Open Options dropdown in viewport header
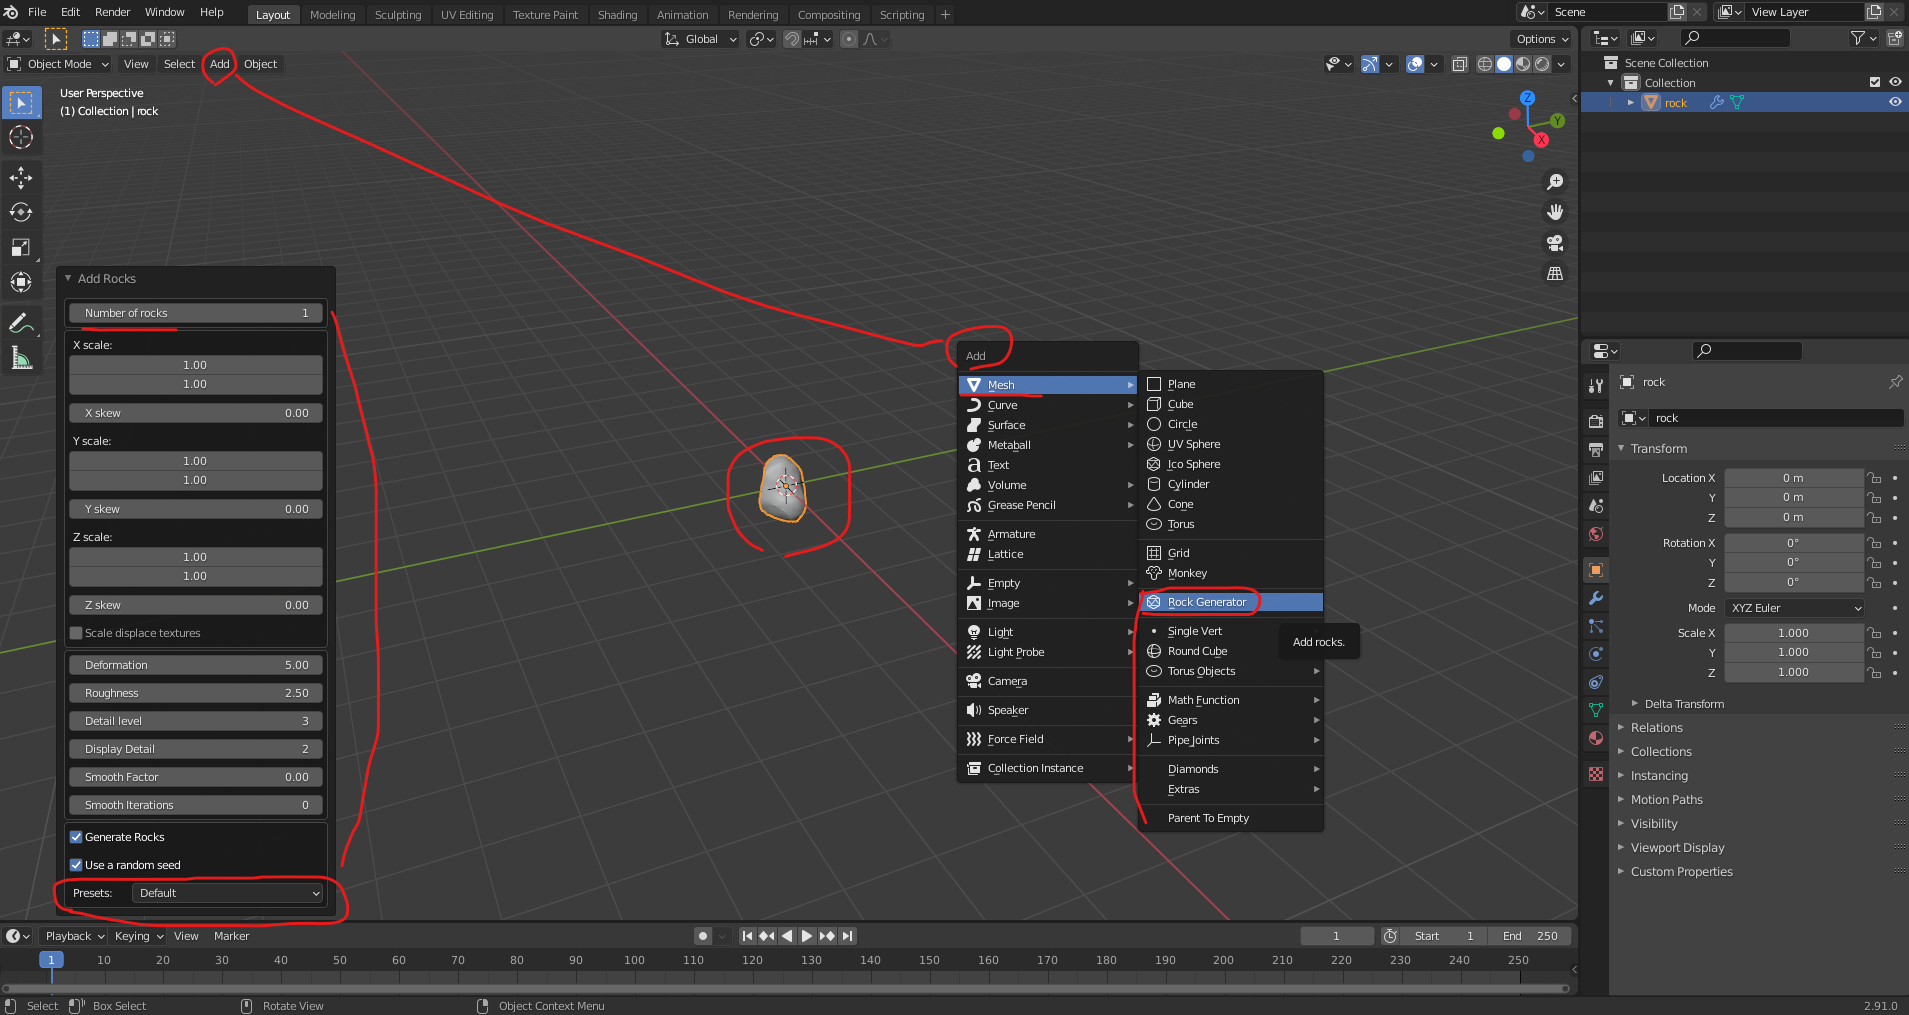Viewport: 1909px width, 1015px height. tap(1541, 39)
